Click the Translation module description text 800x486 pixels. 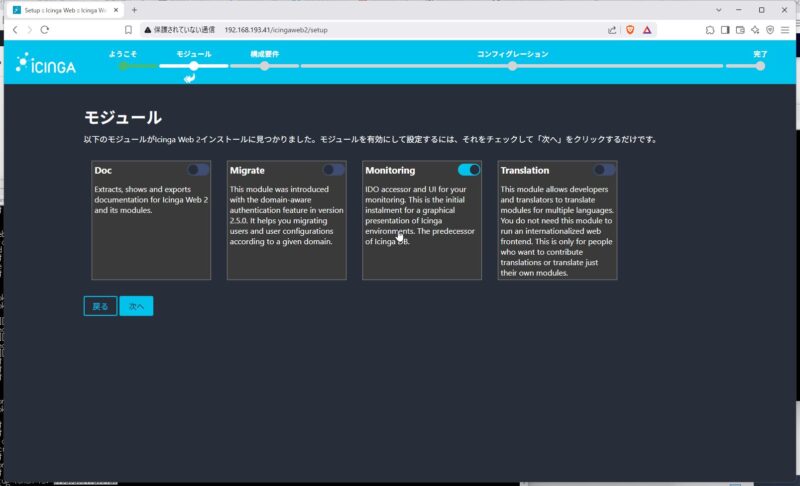pos(557,231)
